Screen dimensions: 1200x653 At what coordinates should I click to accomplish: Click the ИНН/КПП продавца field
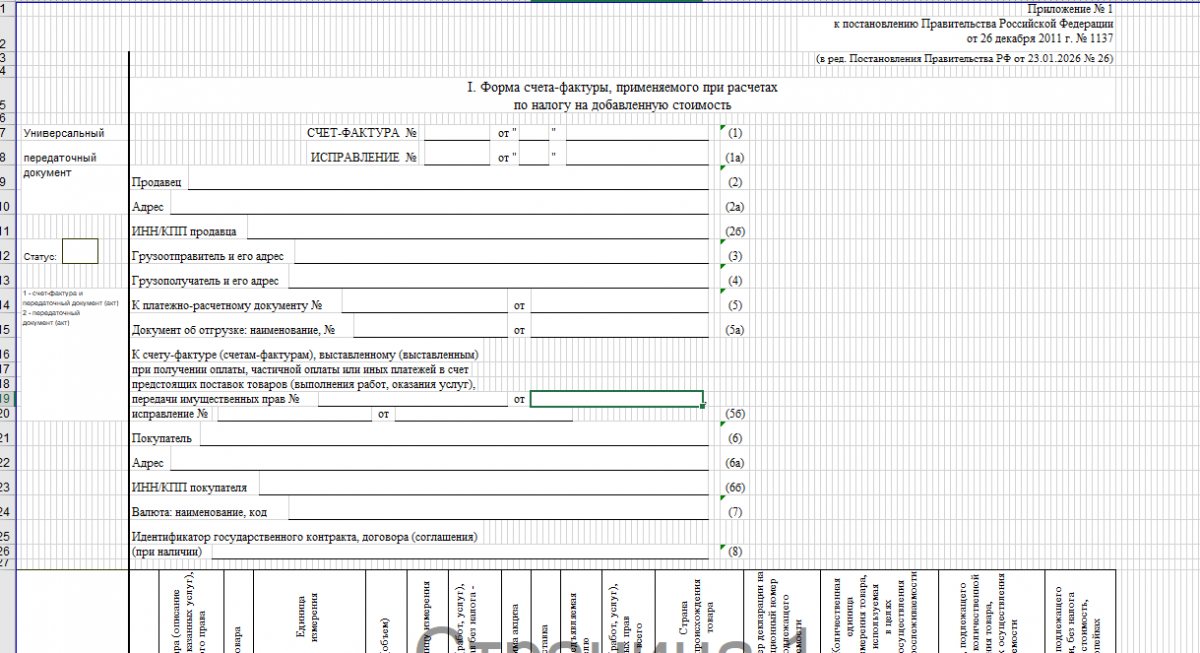tap(480, 232)
